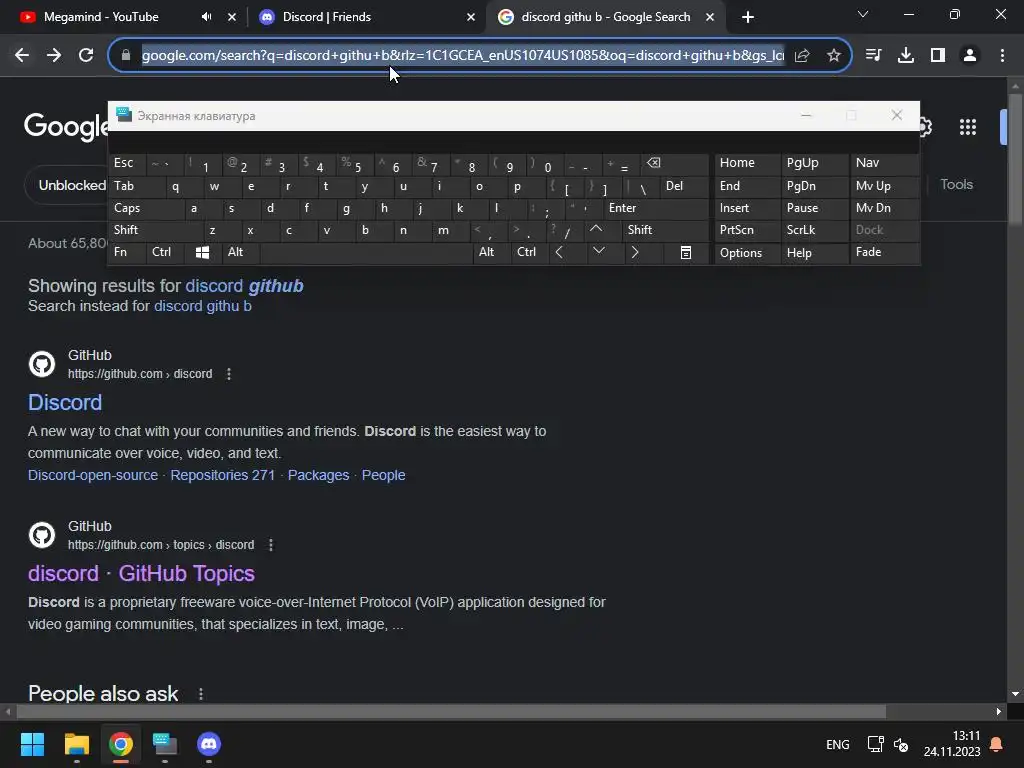
Task: Open the tab search chevron
Action: (x=863, y=14)
